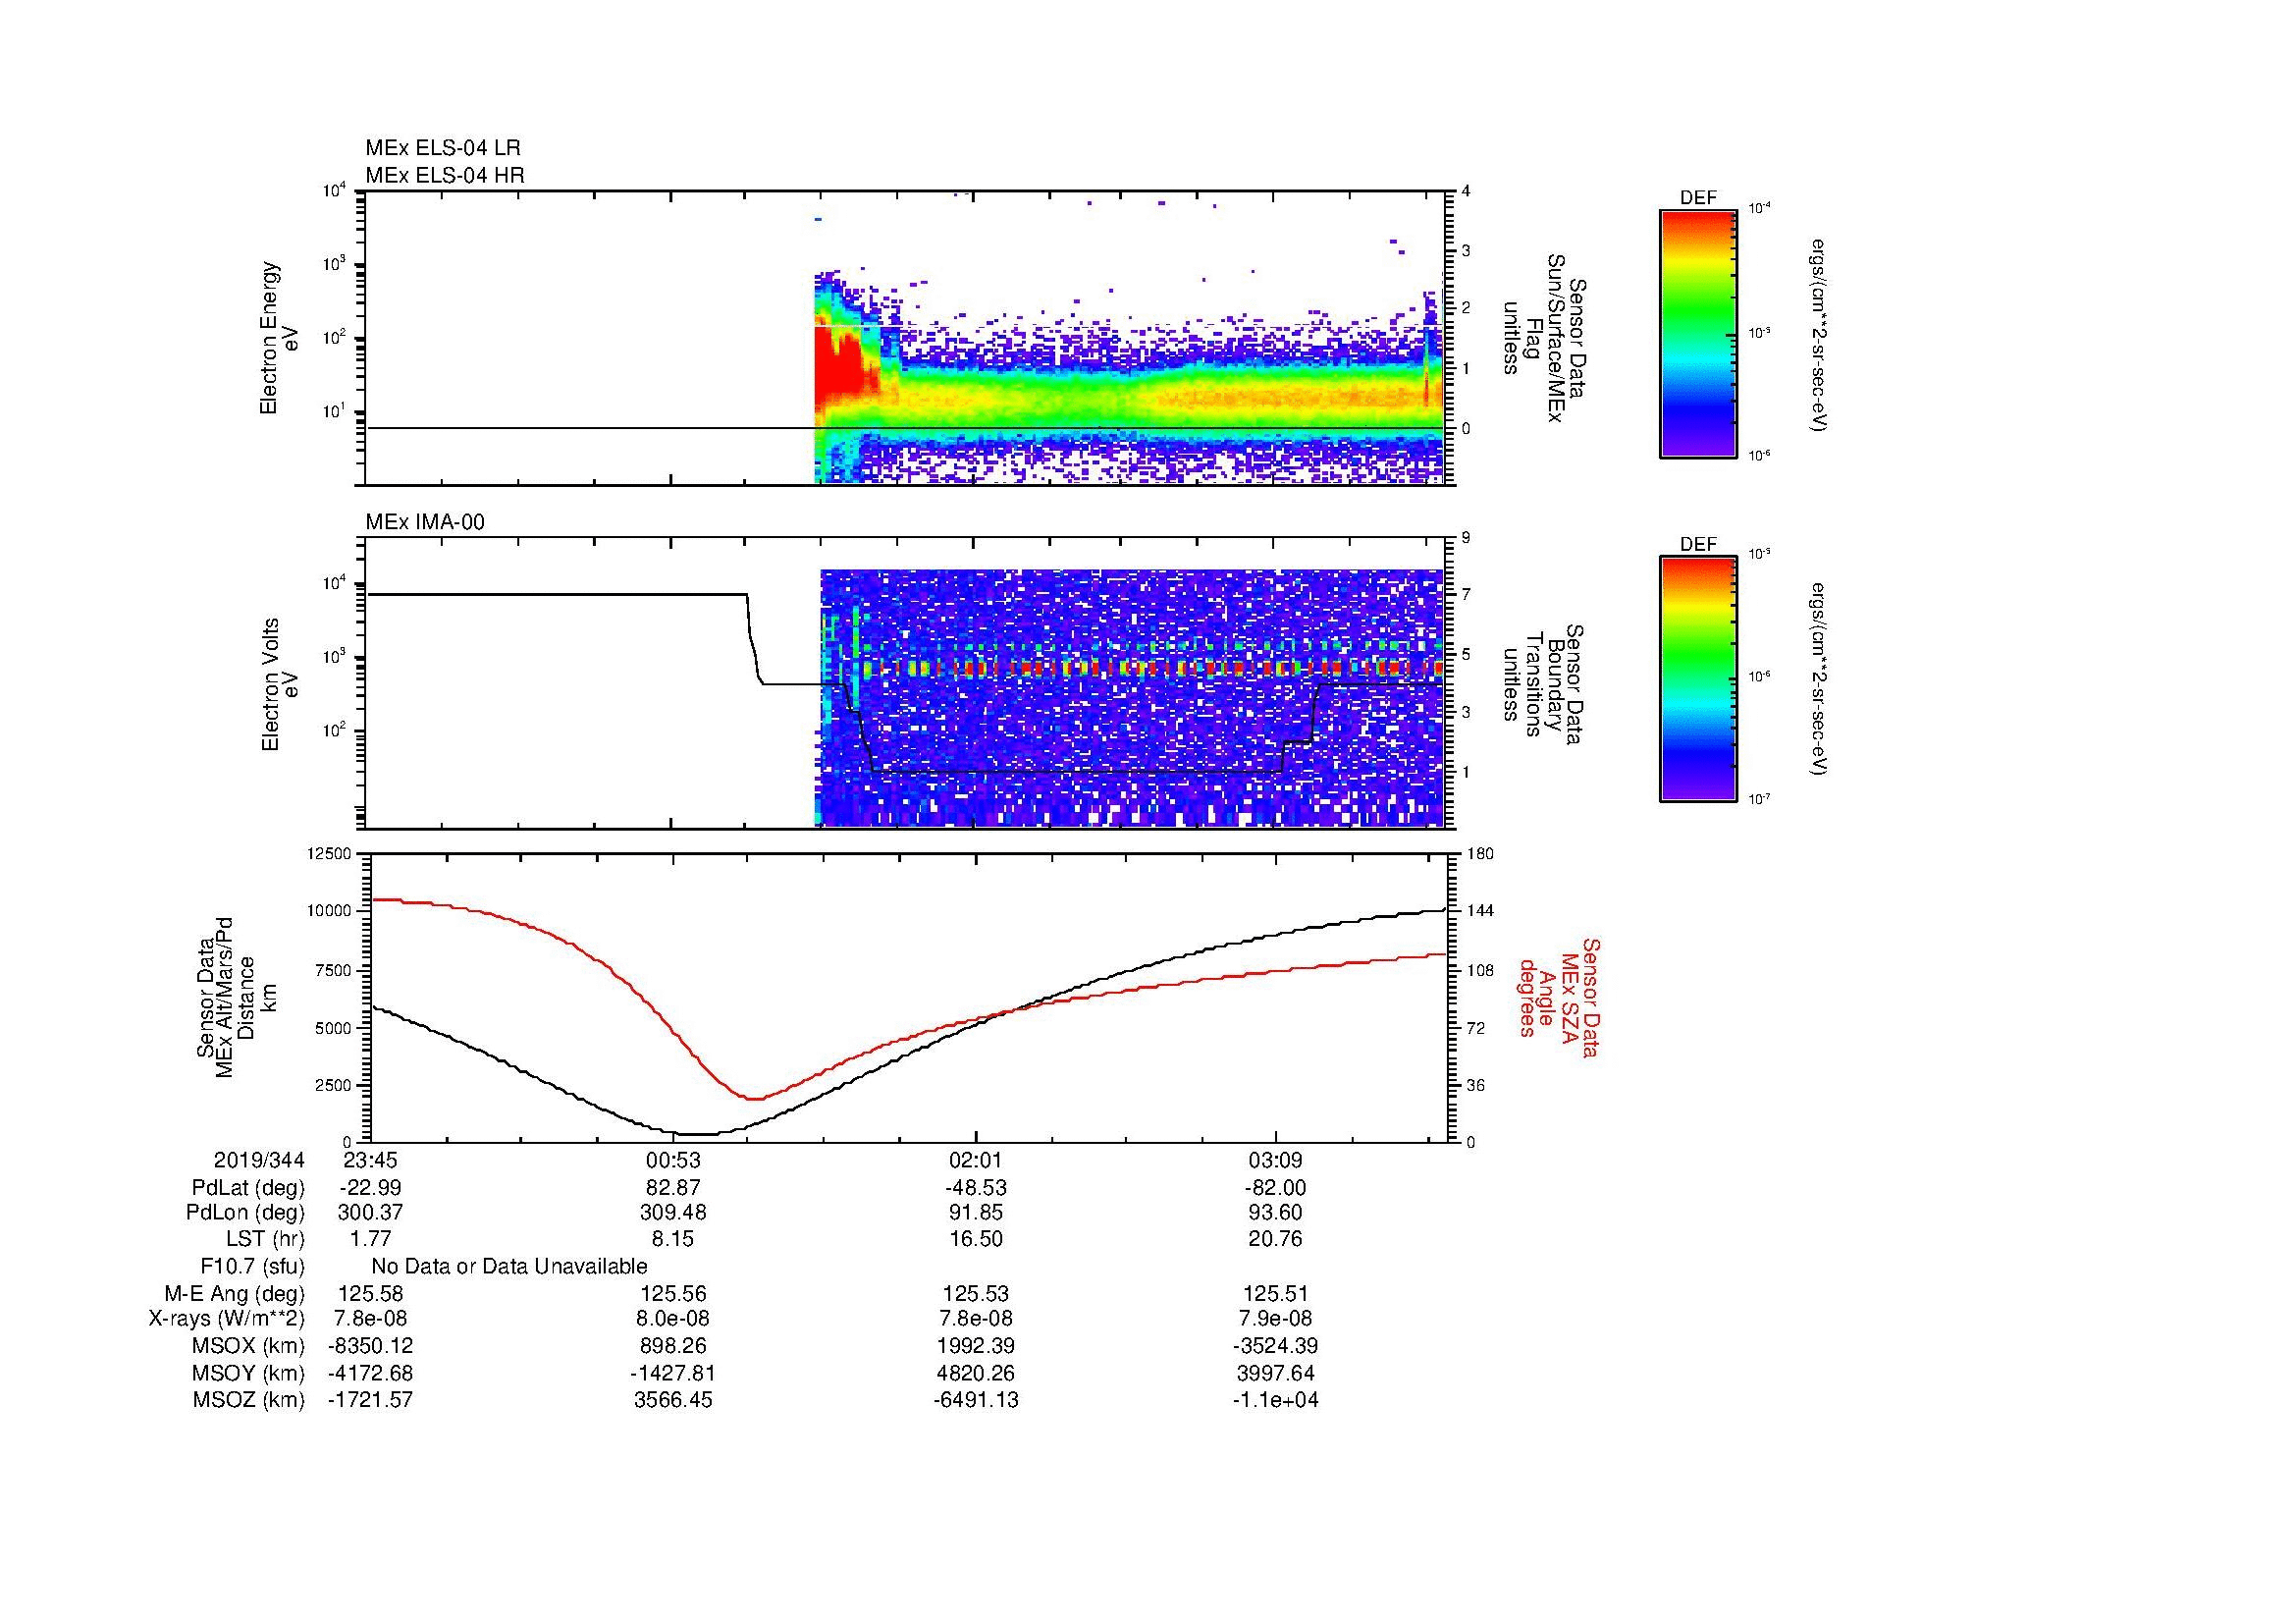This screenshot has width=2296, height=1623.
Task: Click the 'LST (hr)' row label
Action: coord(264,1239)
